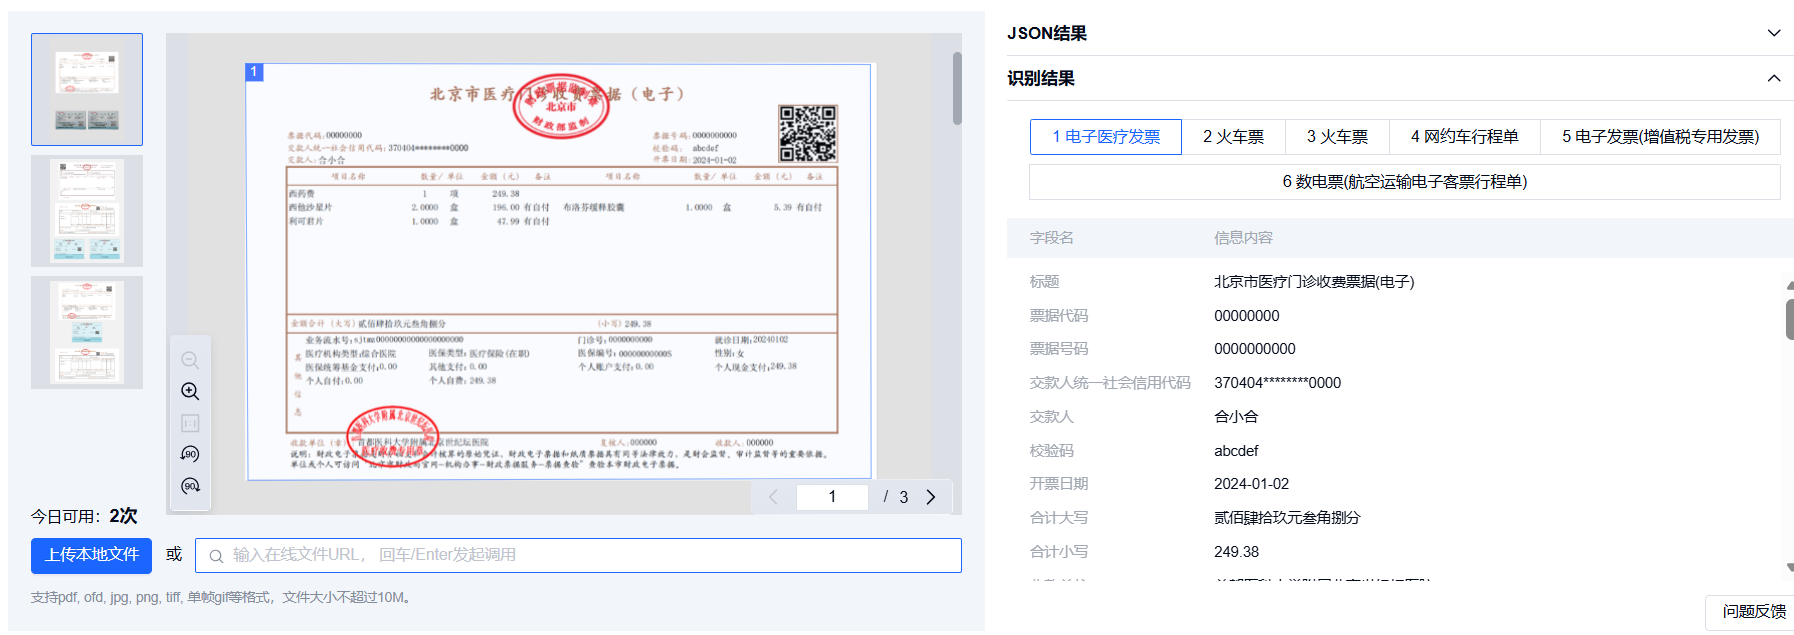The image size is (1794, 635).
Task: Click 合计大写 value 贰佰肆拾玖元叁角捌分
Action: click(1287, 518)
